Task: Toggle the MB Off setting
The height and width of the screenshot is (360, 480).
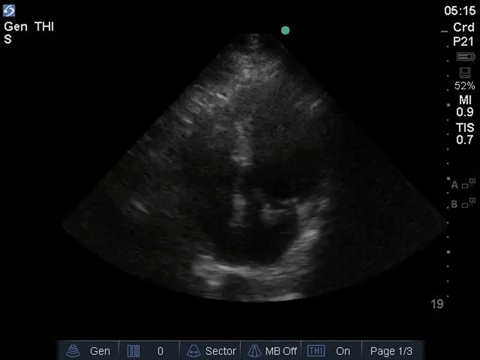Action: [281, 351]
